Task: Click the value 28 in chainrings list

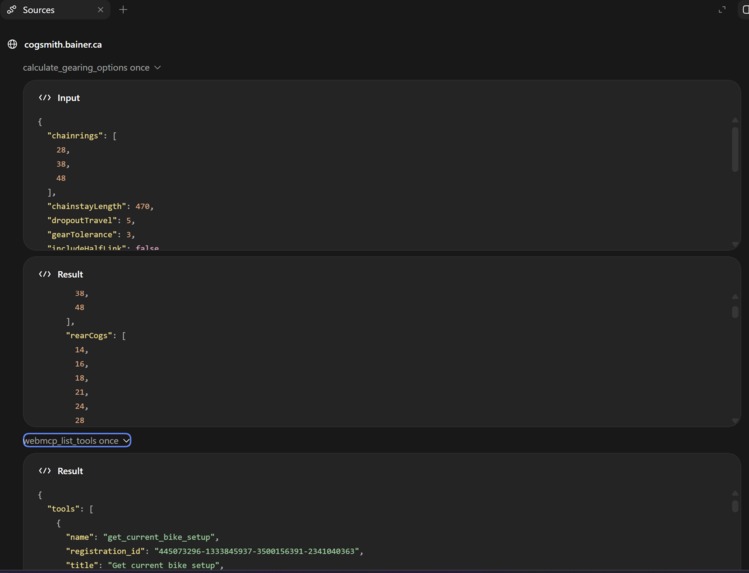Action: pyautogui.click(x=61, y=150)
